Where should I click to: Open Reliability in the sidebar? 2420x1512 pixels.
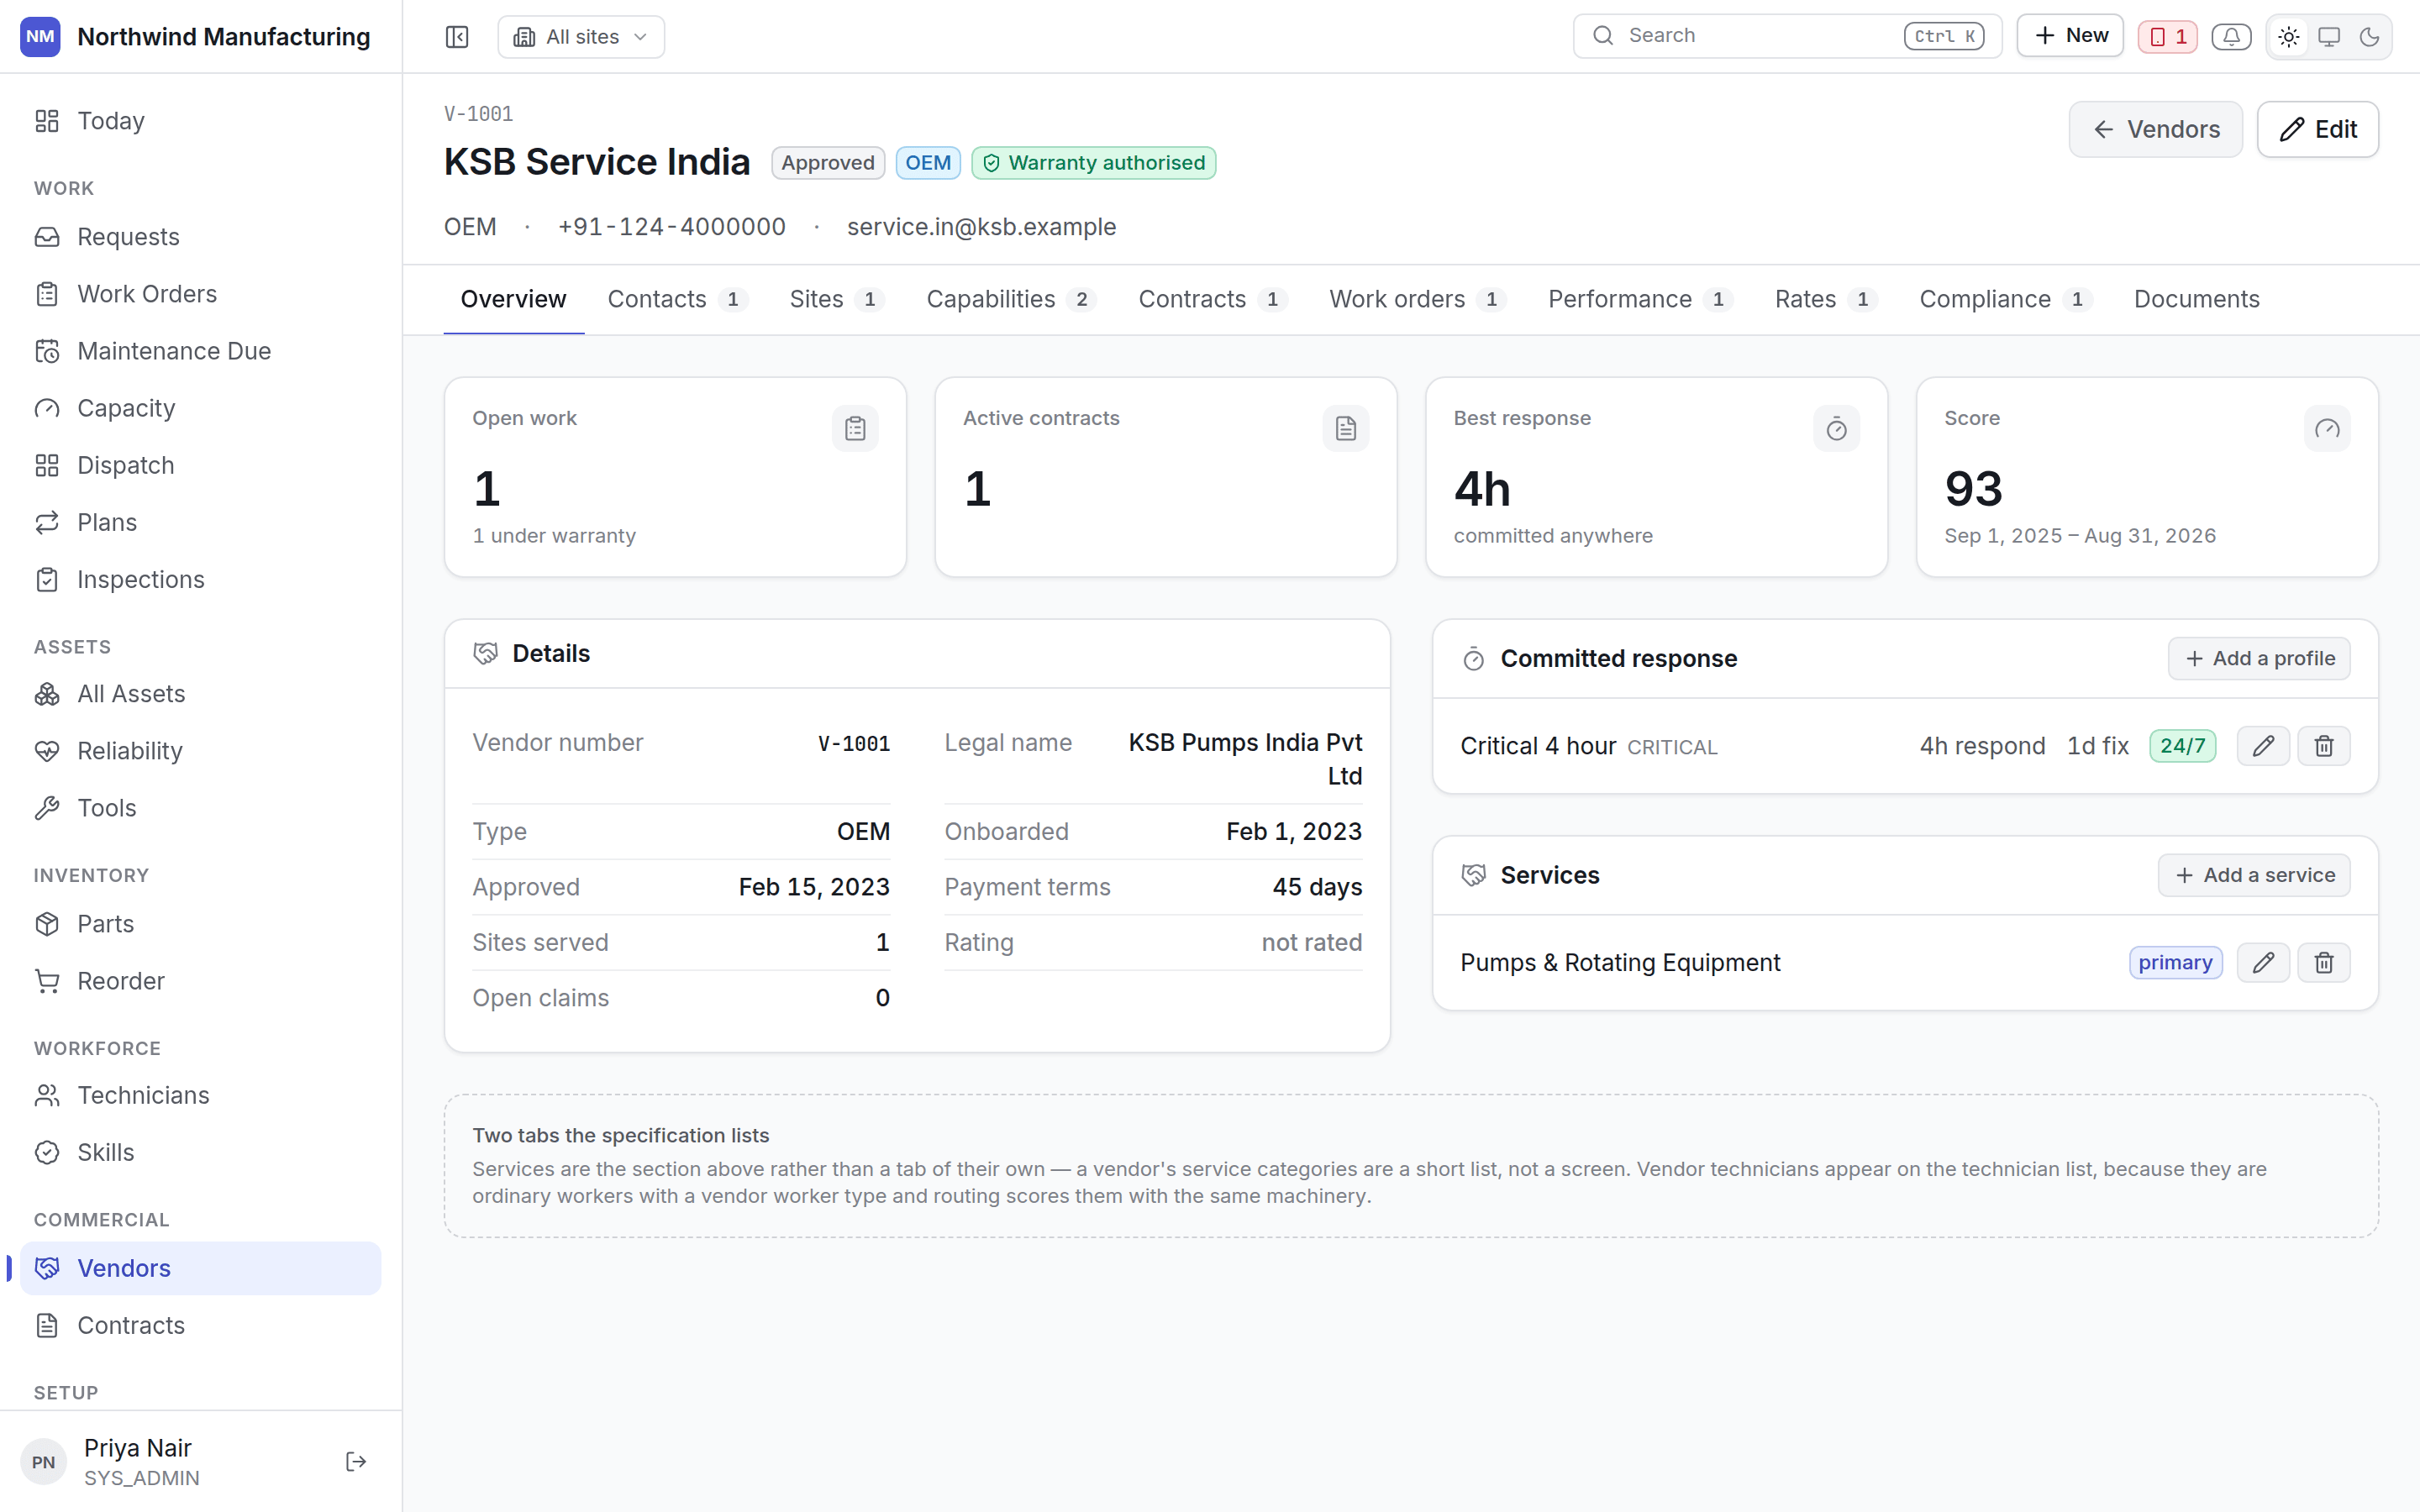coord(201,751)
